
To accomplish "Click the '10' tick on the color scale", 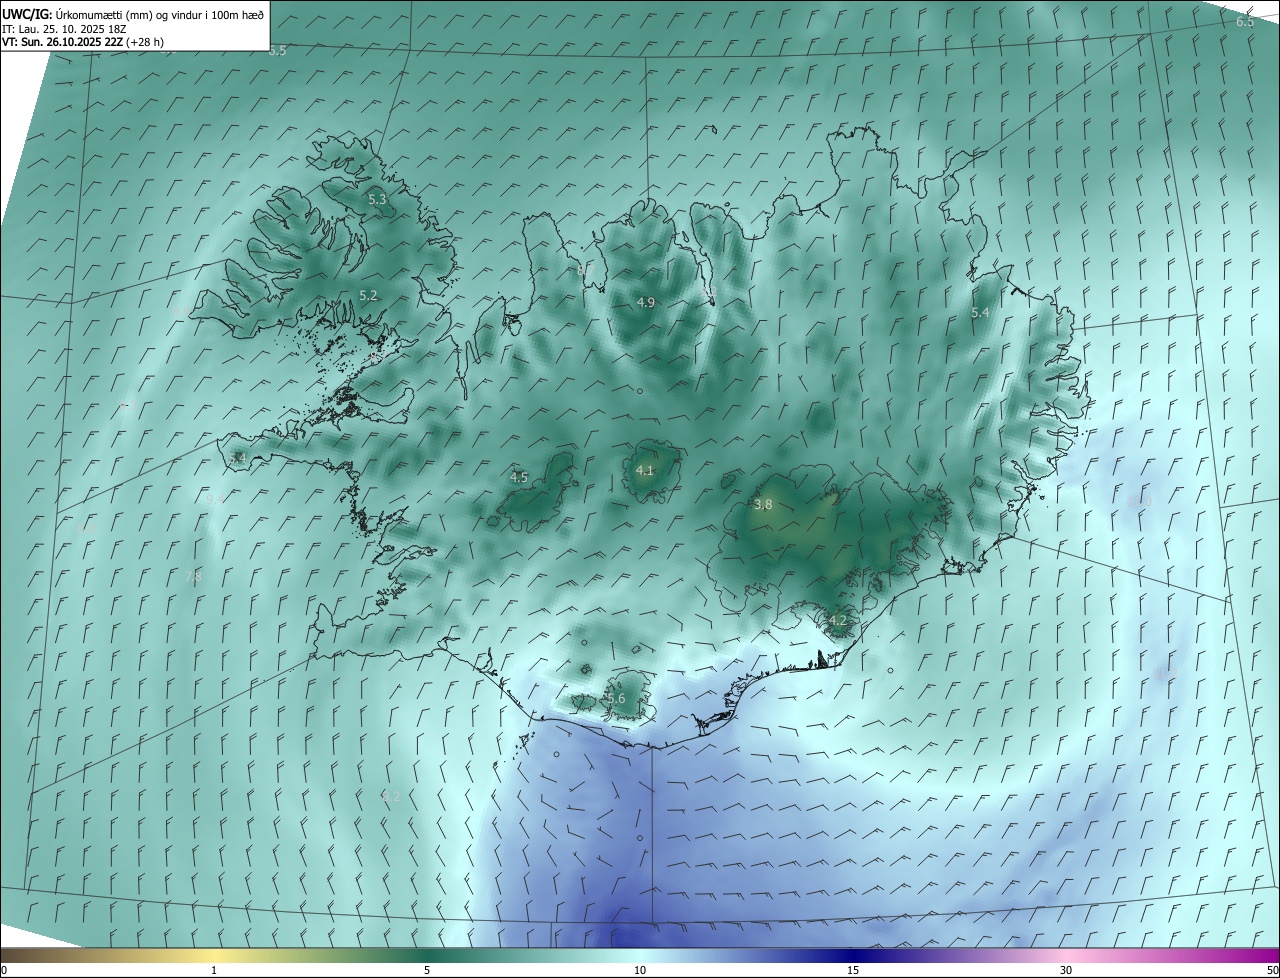I will coord(640,970).
